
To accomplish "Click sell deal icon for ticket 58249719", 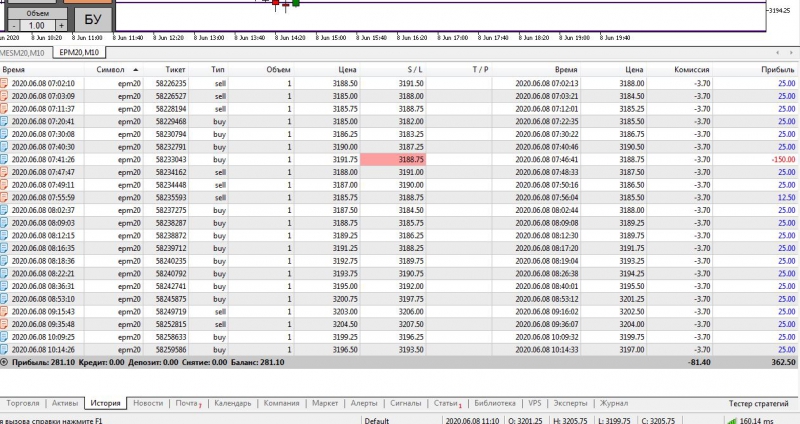I will [4, 312].
